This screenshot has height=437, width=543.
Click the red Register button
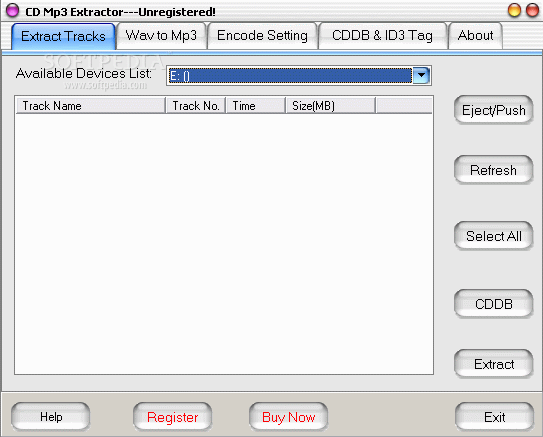pyautogui.click(x=172, y=417)
